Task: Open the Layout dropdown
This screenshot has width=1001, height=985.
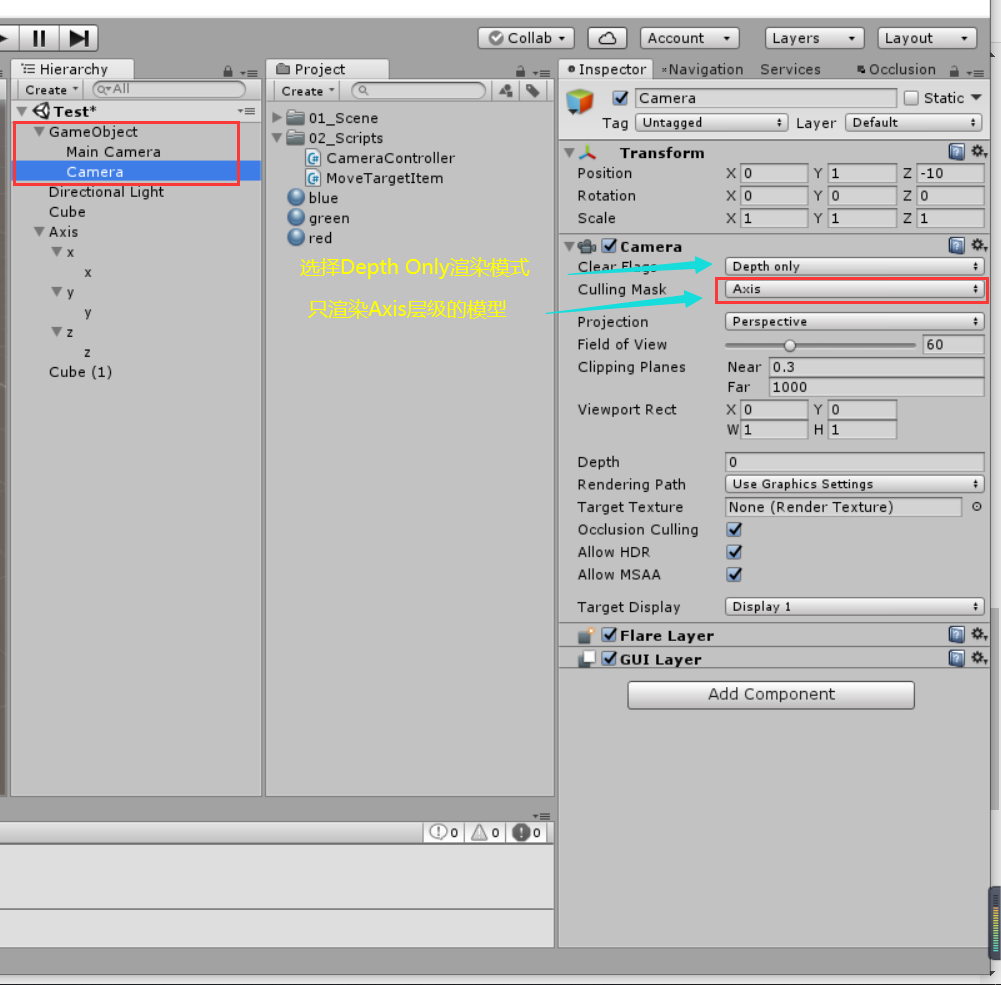Action: click(x=927, y=38)
